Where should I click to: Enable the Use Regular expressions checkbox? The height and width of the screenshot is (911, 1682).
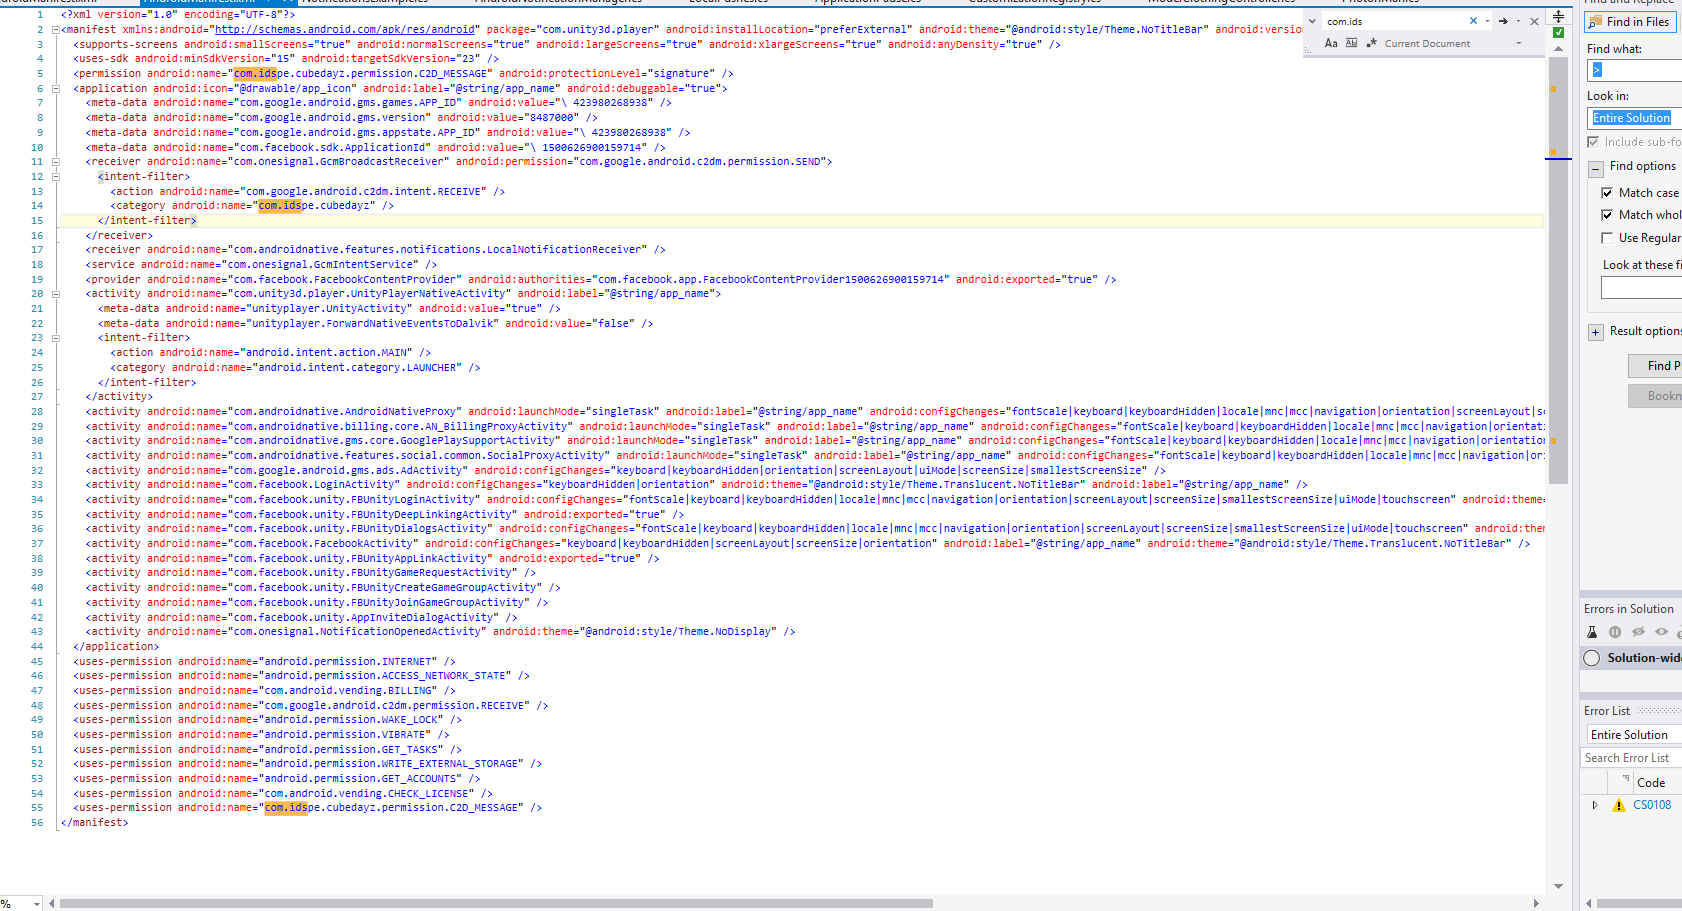click(1607, 238)
